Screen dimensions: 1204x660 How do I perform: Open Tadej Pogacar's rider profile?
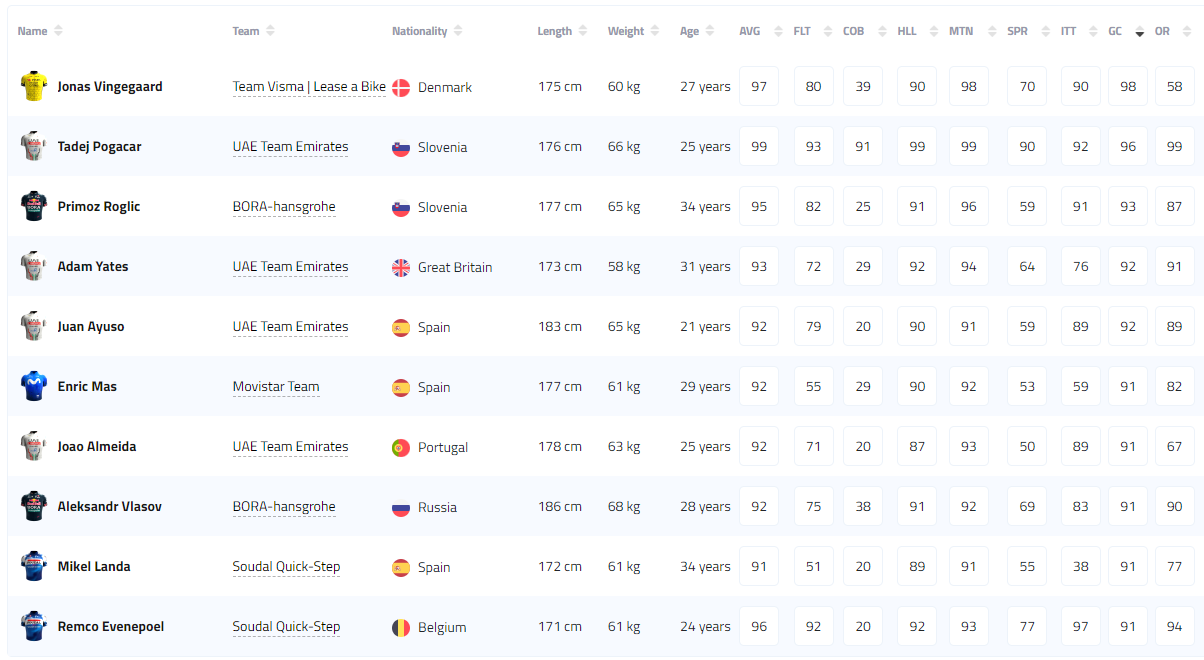click(99, 146)
